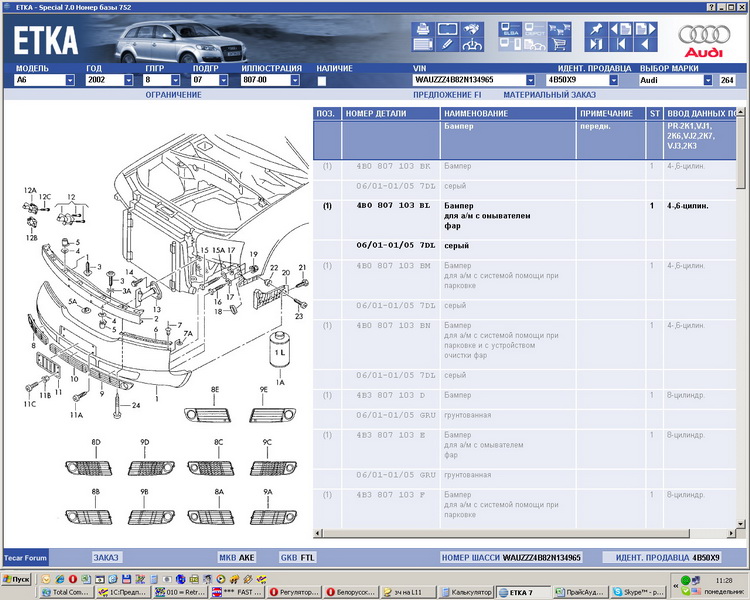Screen dimensions: 750x600
Task: Click the Пуск start button
Action: (17, 579)
